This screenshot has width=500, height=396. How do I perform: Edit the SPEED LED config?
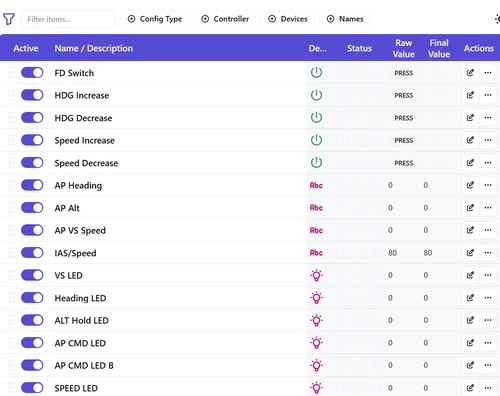(470, 388)
